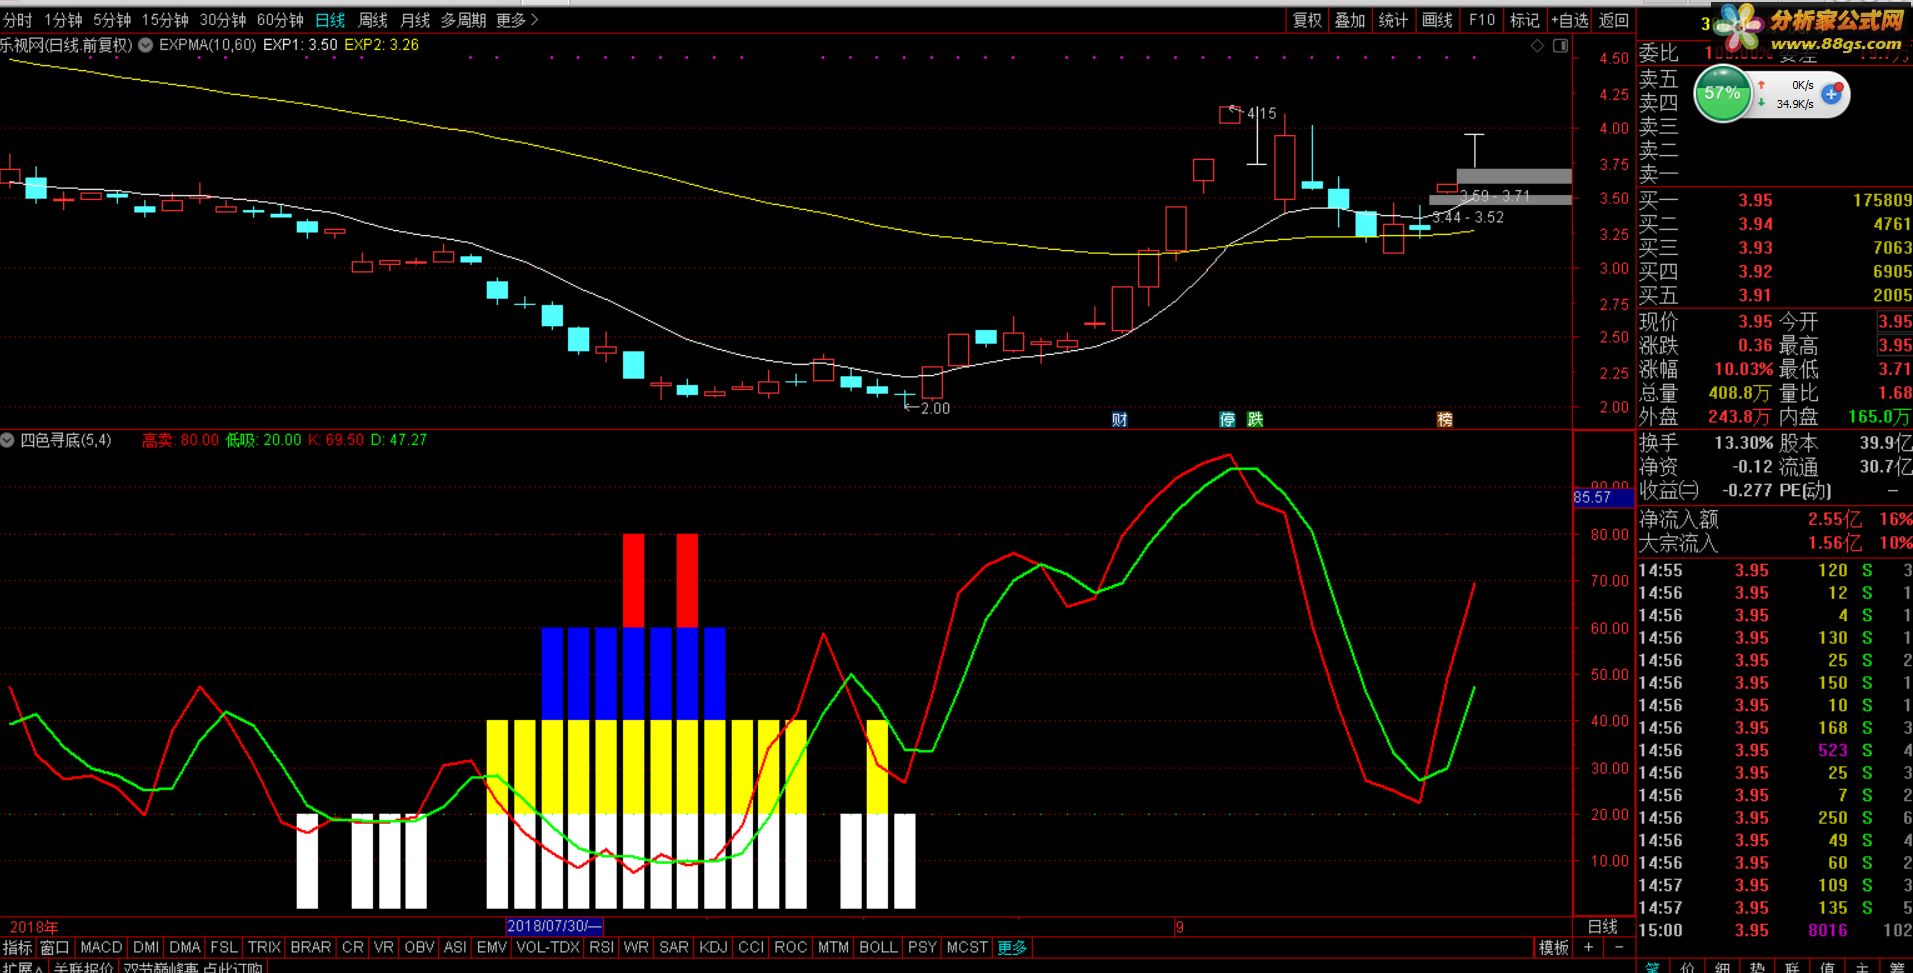The width and height of the screenshot is (1913, 973).
Task: Switch sub-chart to MACD indicator
Action: coord(101,947)
